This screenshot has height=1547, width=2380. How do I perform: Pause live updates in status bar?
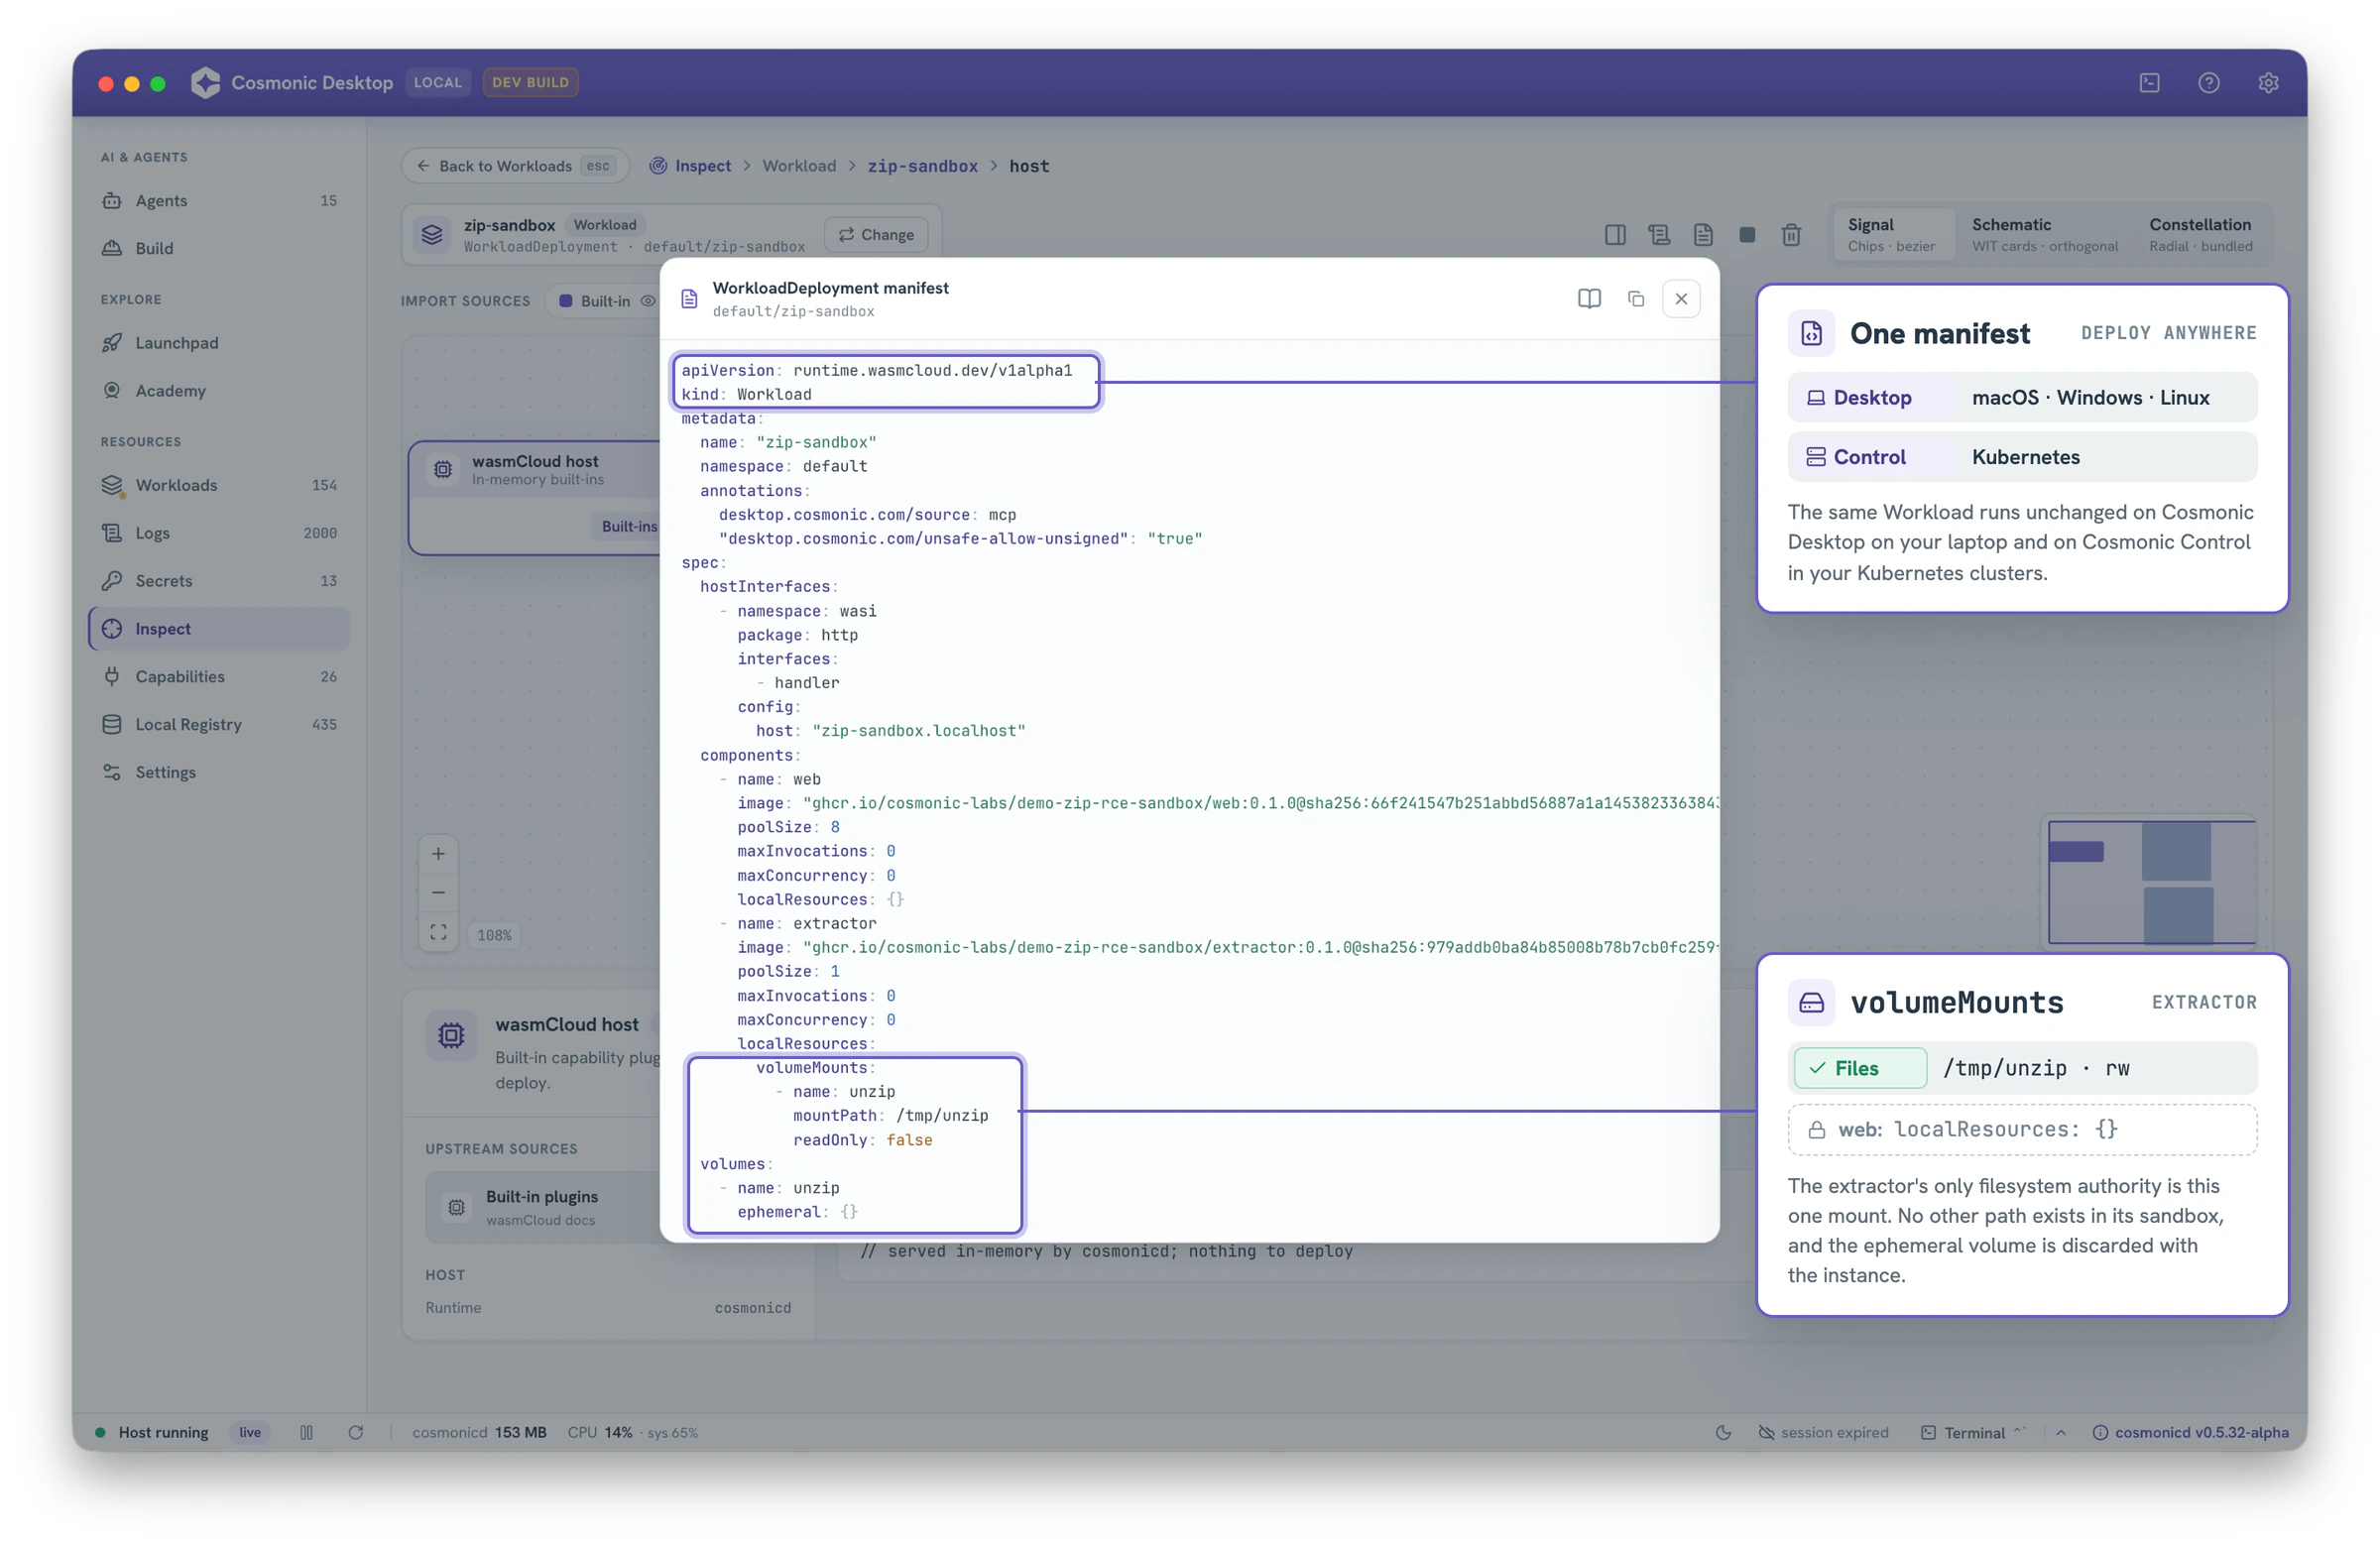[306, 1432]
